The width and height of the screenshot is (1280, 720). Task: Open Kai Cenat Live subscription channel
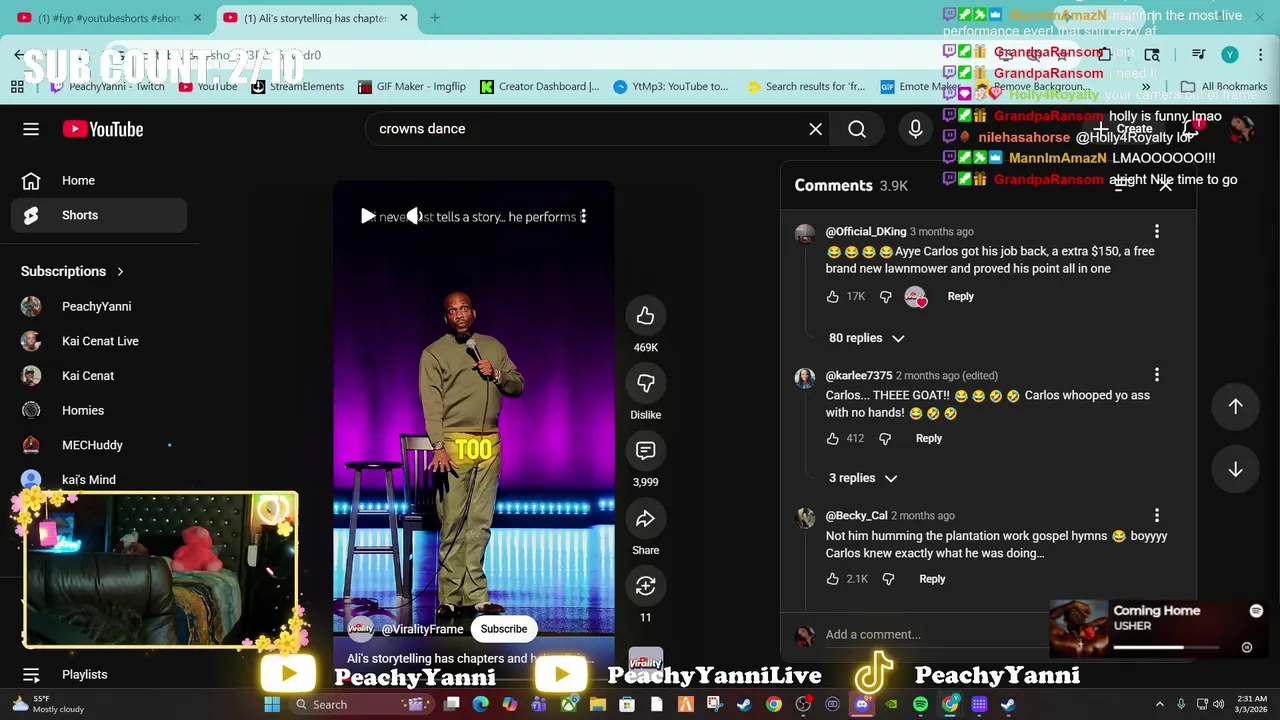click(99, 341)
